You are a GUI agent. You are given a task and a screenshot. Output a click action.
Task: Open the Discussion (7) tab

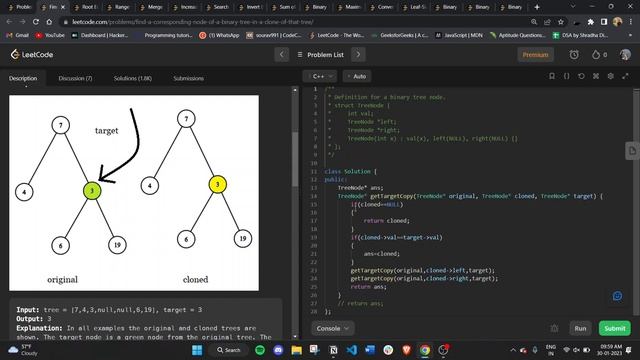(x=75, y=78)
